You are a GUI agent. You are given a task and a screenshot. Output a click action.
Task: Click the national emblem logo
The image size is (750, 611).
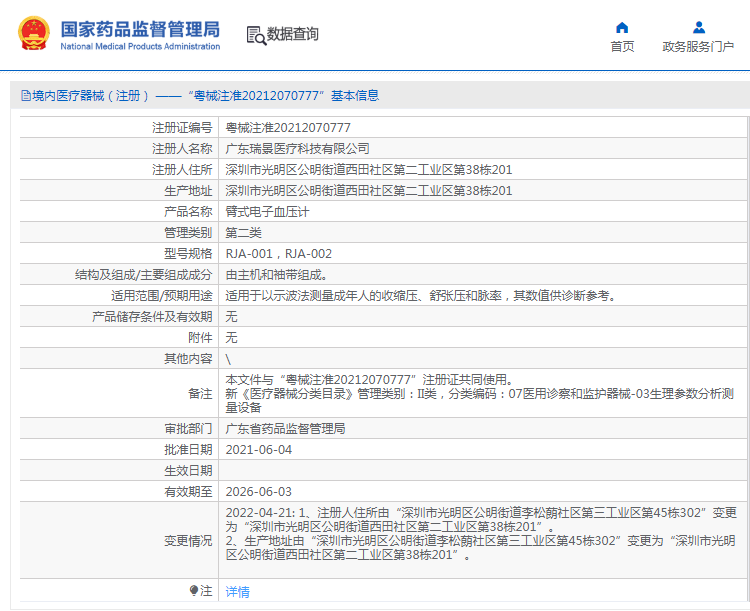34,33
